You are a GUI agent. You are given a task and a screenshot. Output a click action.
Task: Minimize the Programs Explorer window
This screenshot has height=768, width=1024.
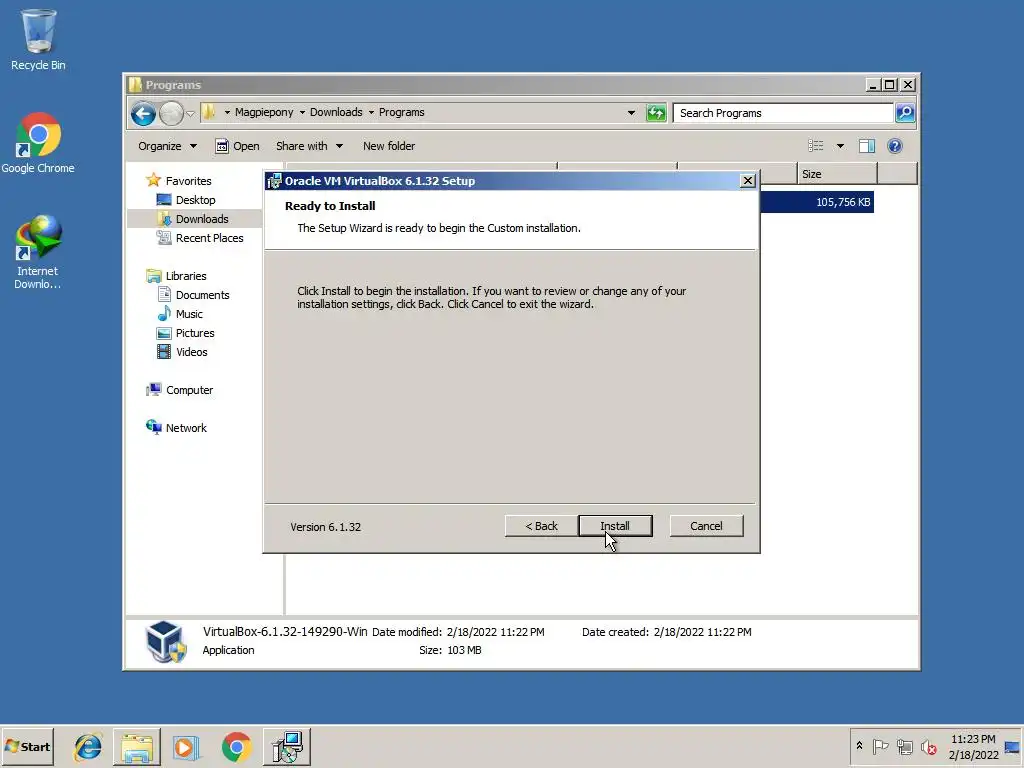pyautogui.click(x=872, y=85)
